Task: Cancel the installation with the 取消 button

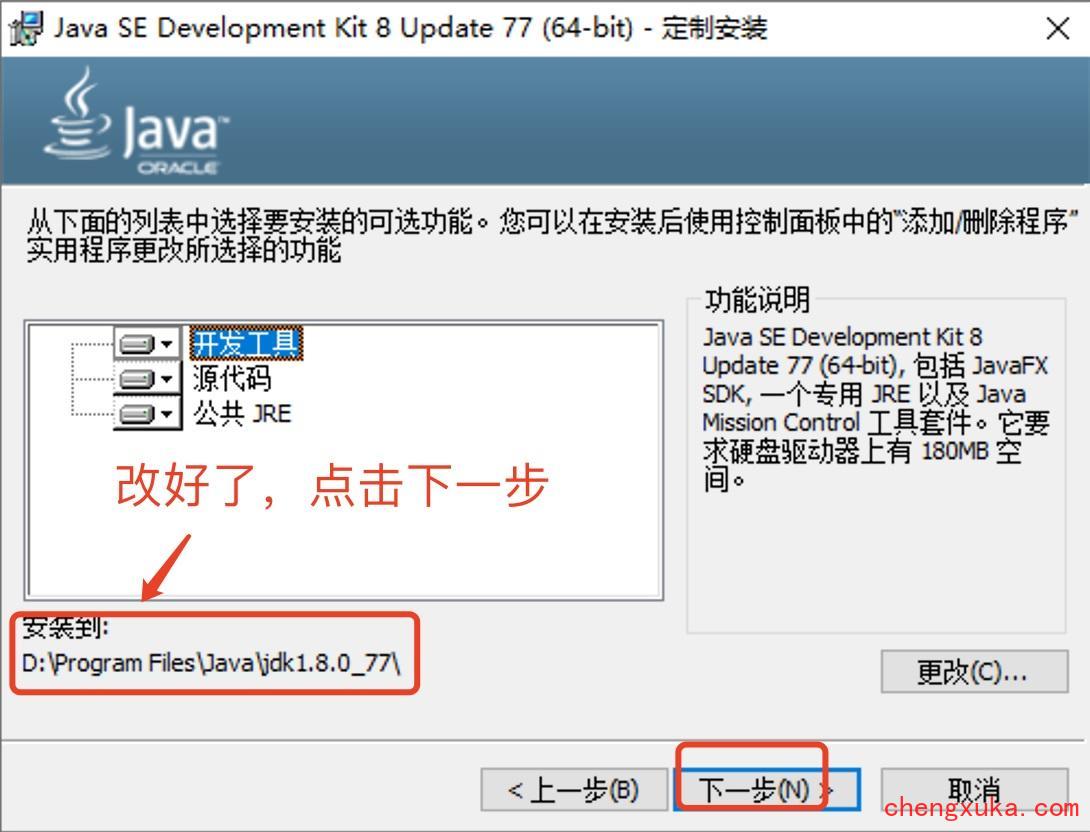Action: point(974,790)
